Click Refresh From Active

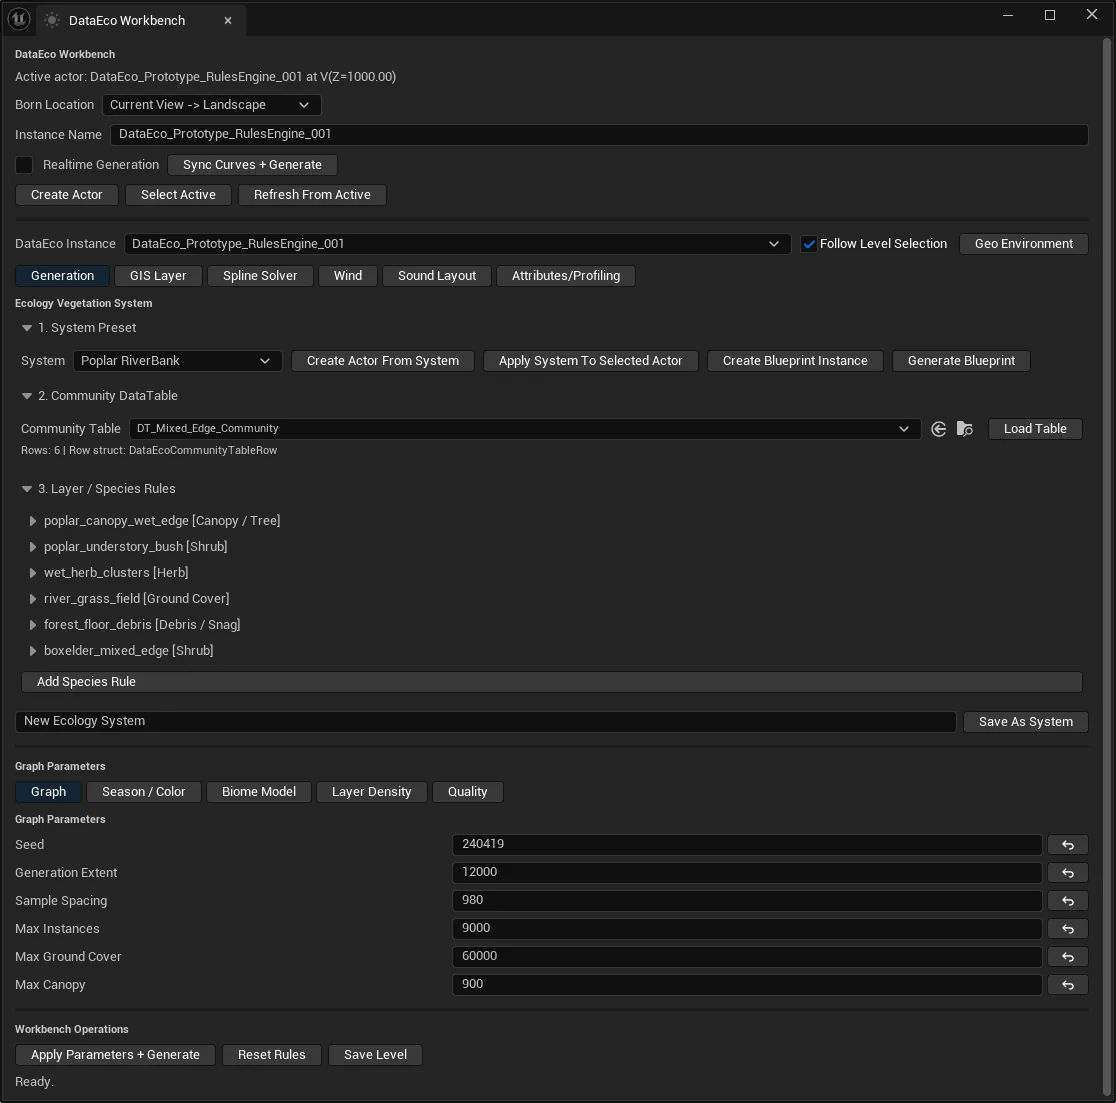coord(312,195)
